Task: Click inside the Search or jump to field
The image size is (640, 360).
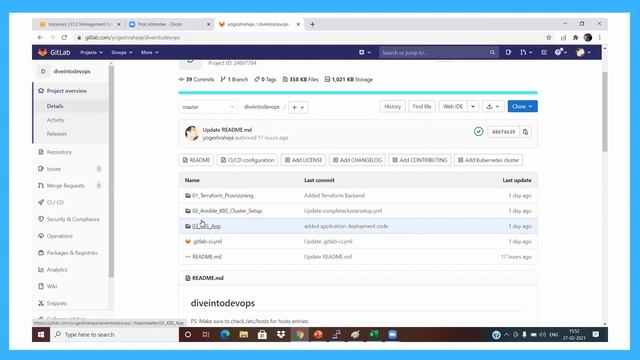Action: coord(433,52)
